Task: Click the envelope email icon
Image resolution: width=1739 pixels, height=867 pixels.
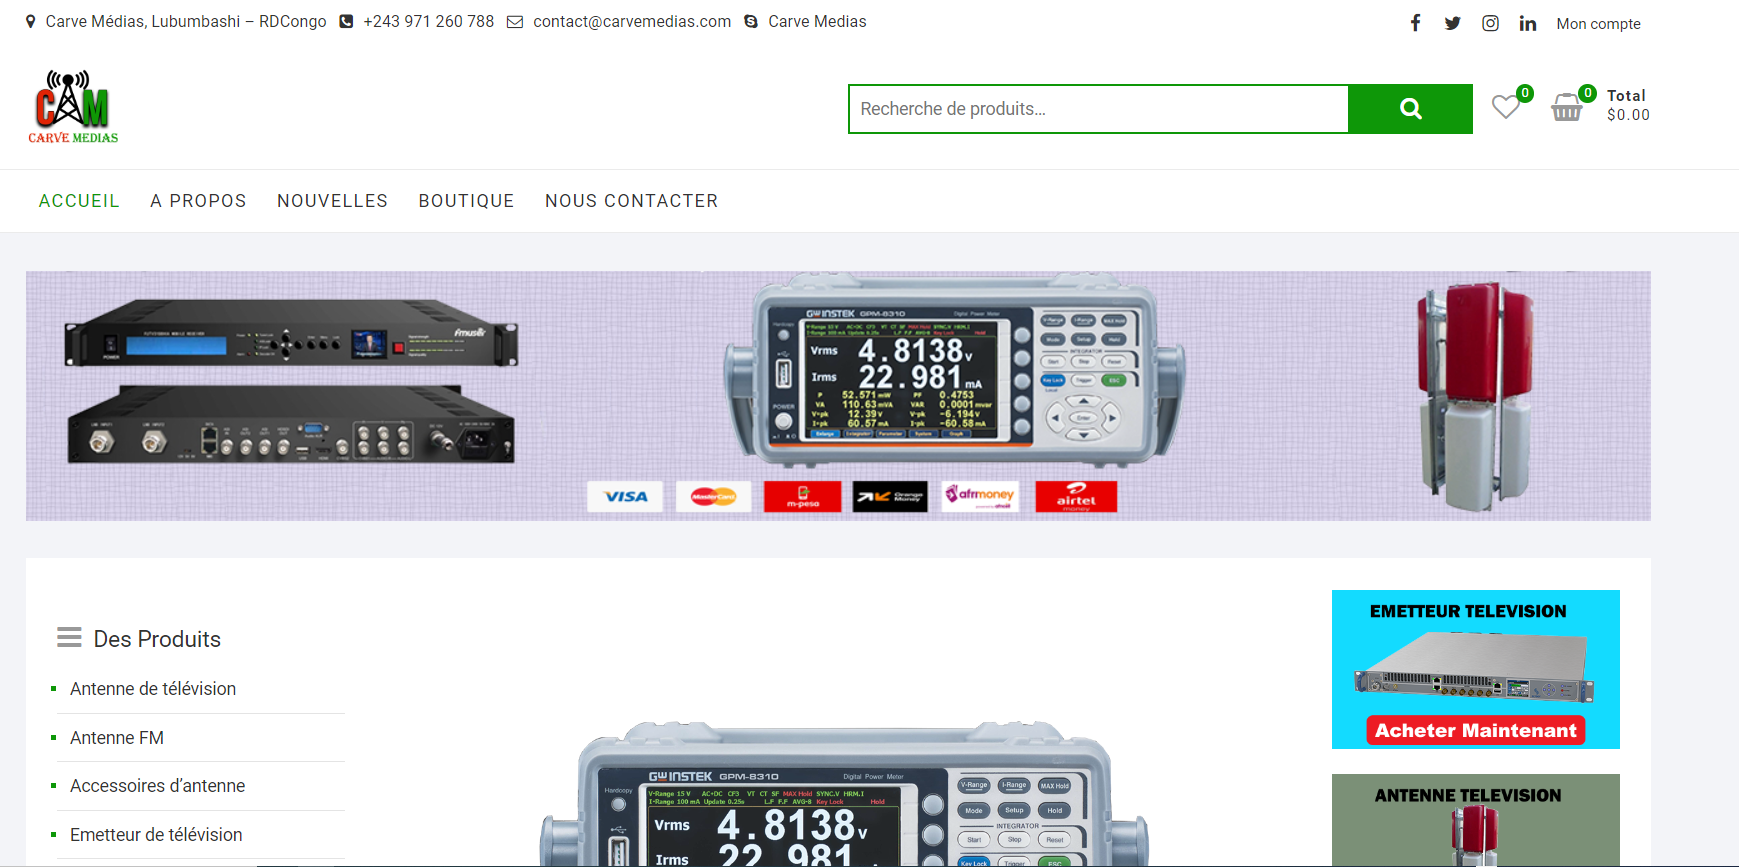Action: pyautogui.click(x=515, y=22)
